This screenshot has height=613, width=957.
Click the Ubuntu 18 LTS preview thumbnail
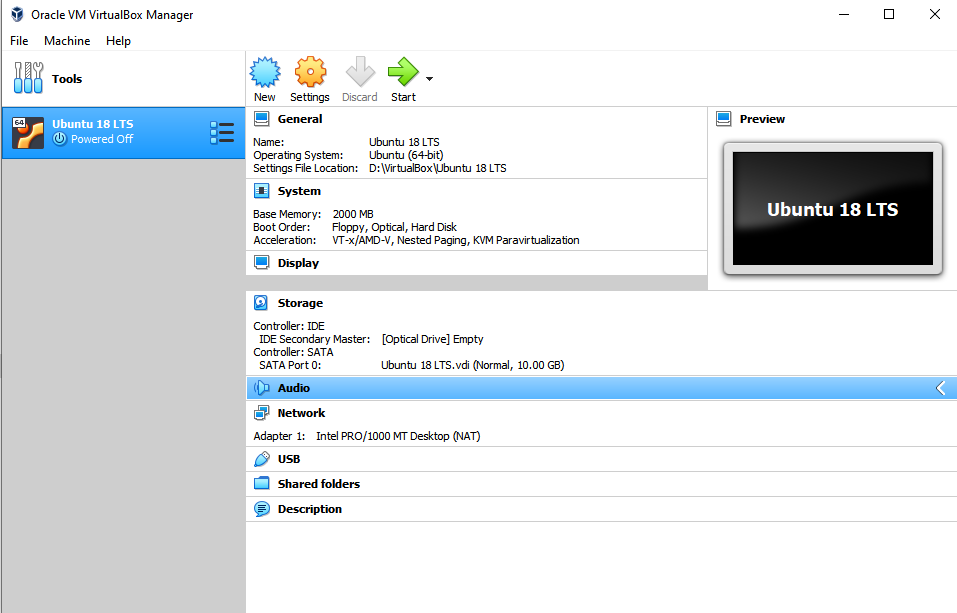pos(832,209)
